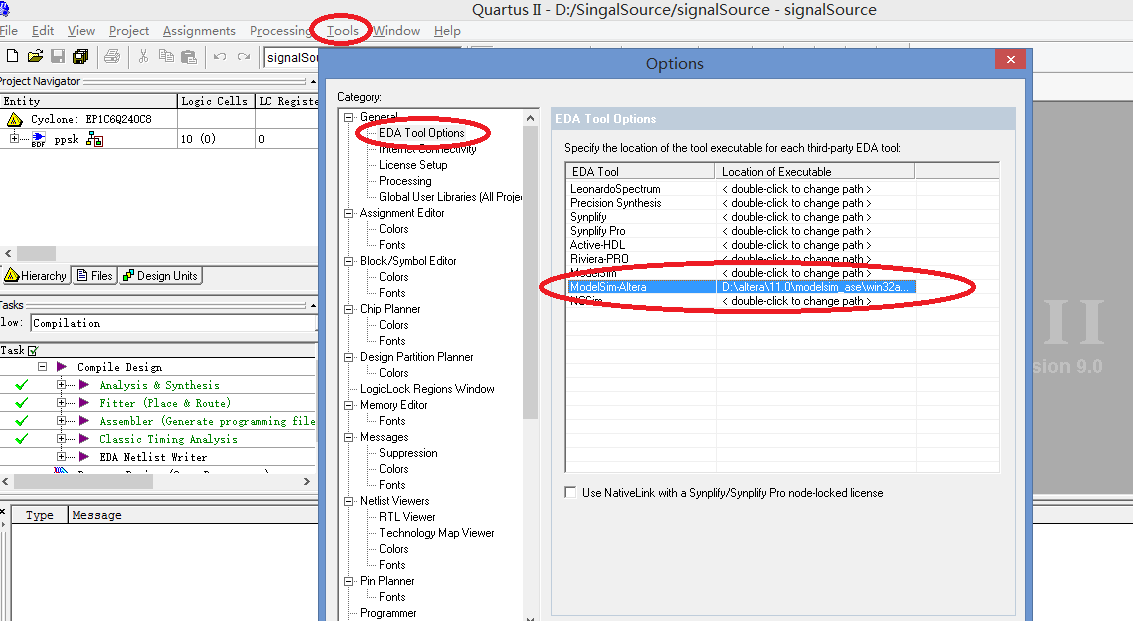The image size is (1133, 621).
Task: Click the Save floppy disk icon
Action: [58, 56]
